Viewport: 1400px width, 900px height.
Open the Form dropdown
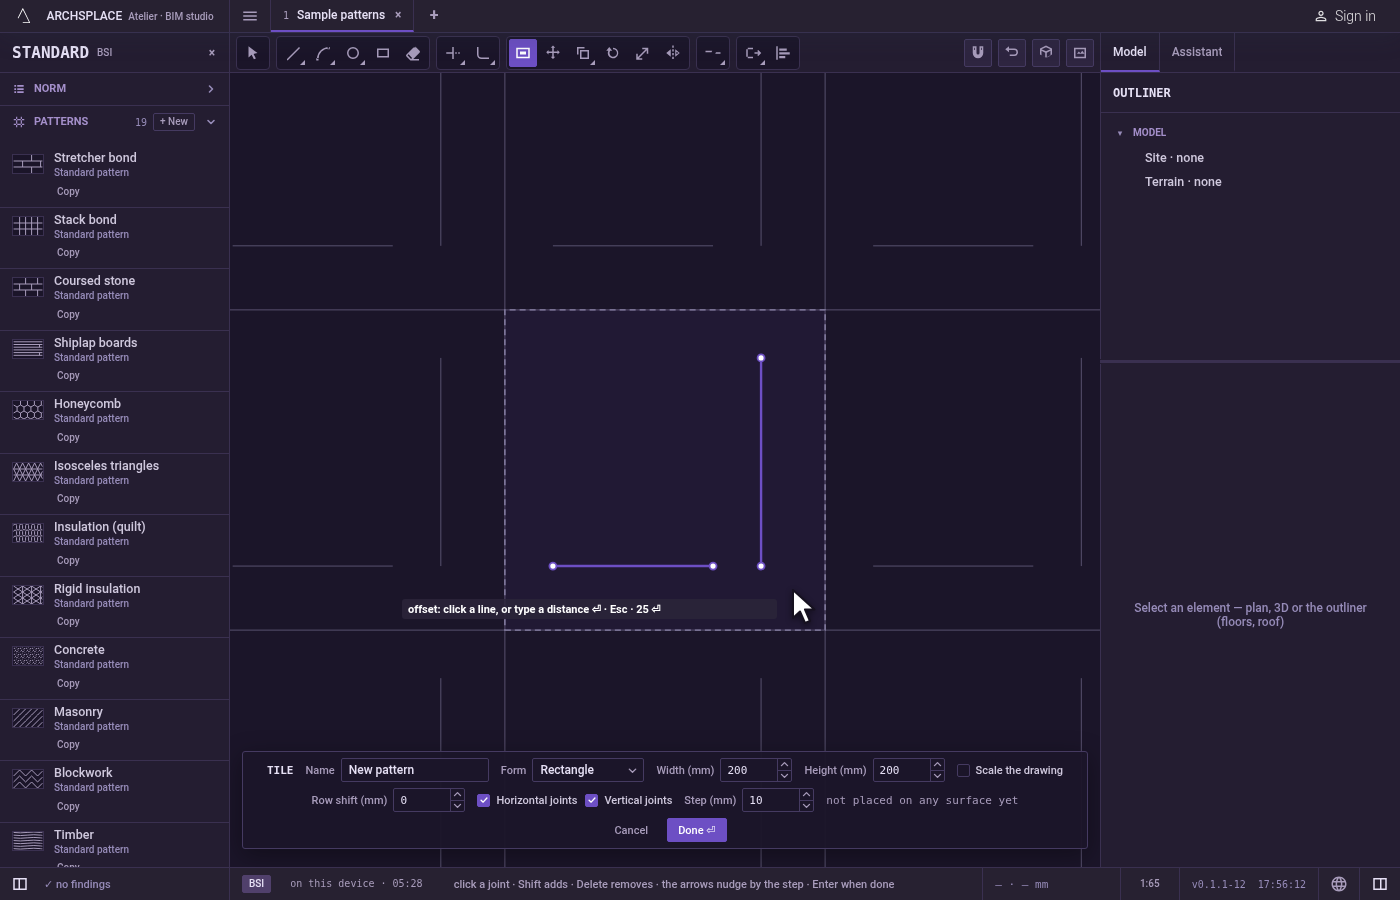point(588,770)
